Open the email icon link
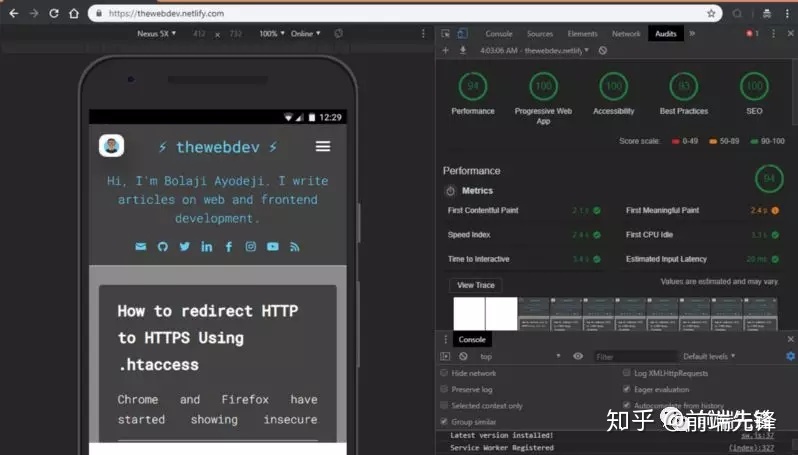Image resolution: width=798 pixels, height=455 pixels. coord(140,247)
